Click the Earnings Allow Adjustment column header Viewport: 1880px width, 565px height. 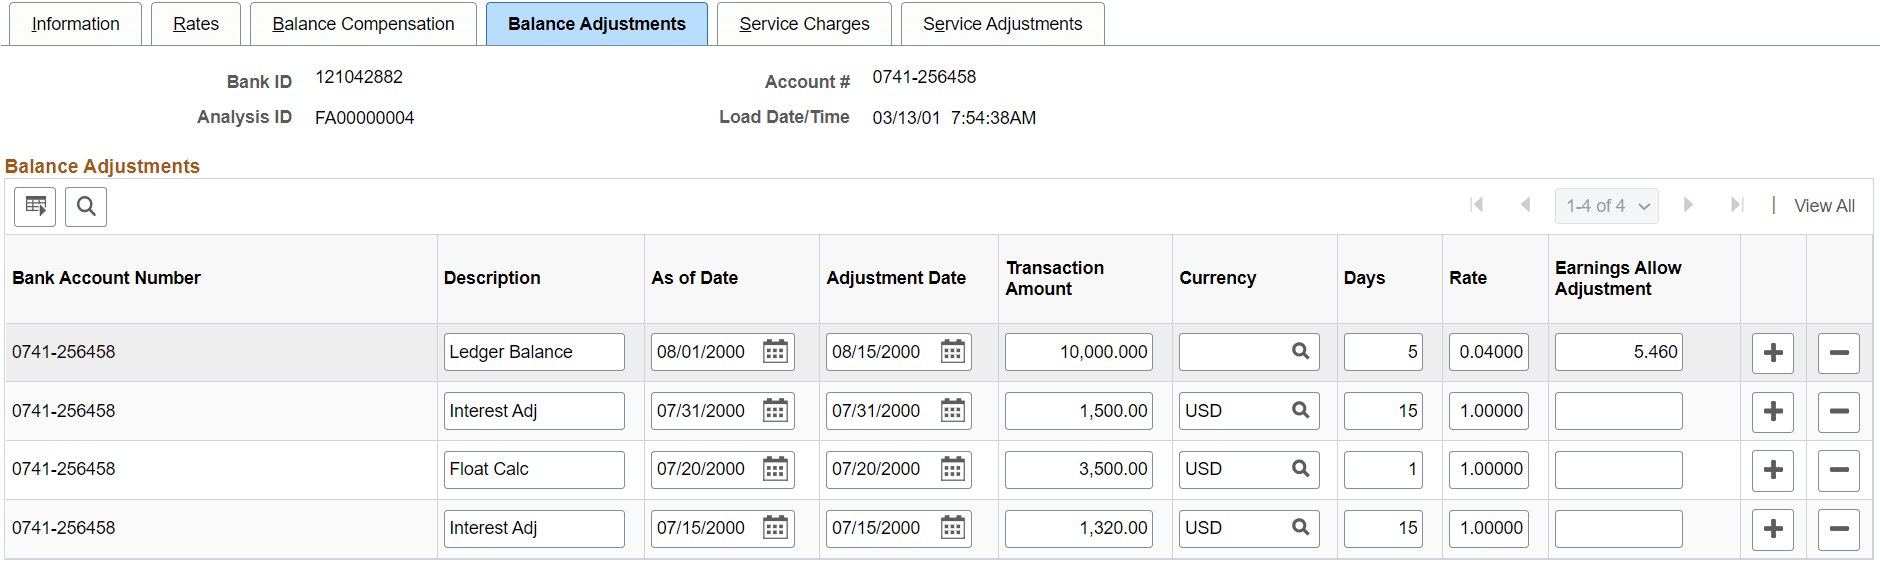coord(1618,278)
